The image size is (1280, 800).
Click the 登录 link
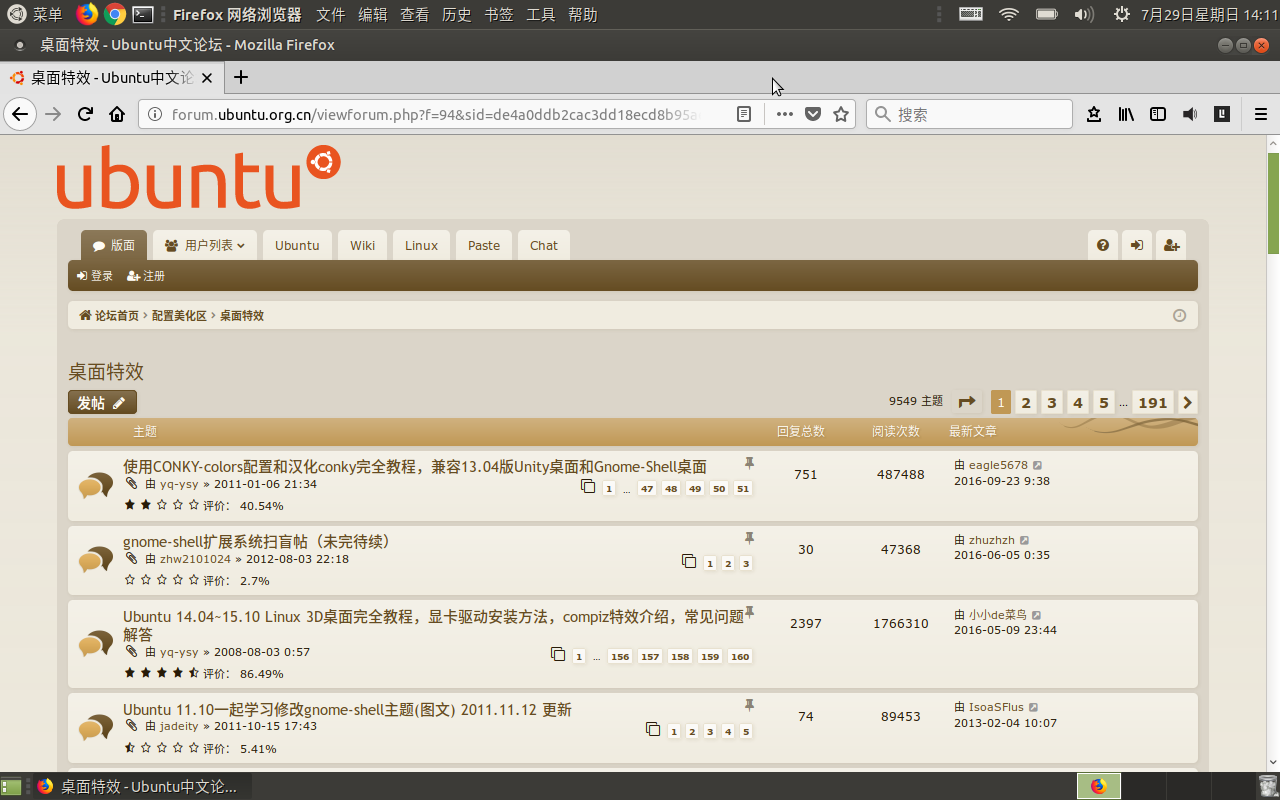coord(95,276)
